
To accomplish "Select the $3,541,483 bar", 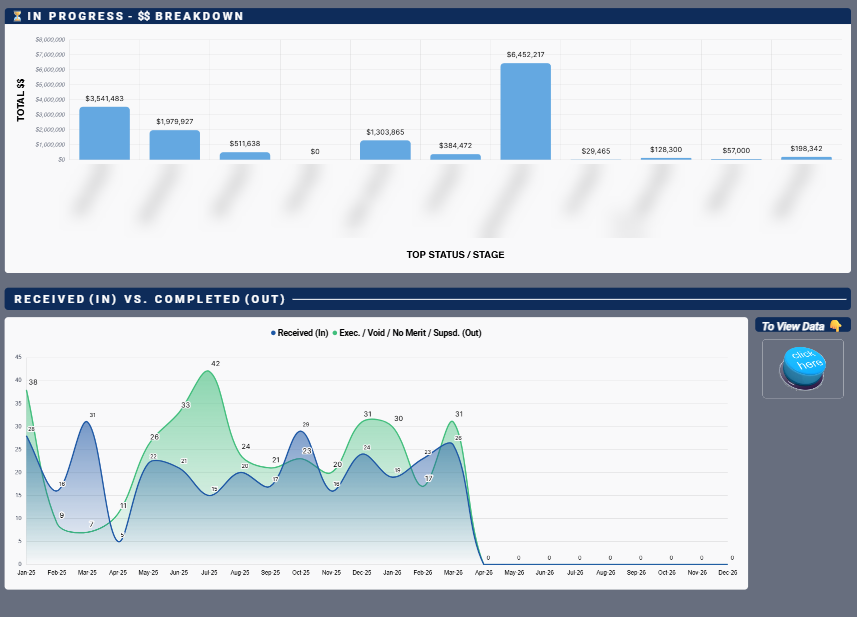I will (x=104, y=133).
